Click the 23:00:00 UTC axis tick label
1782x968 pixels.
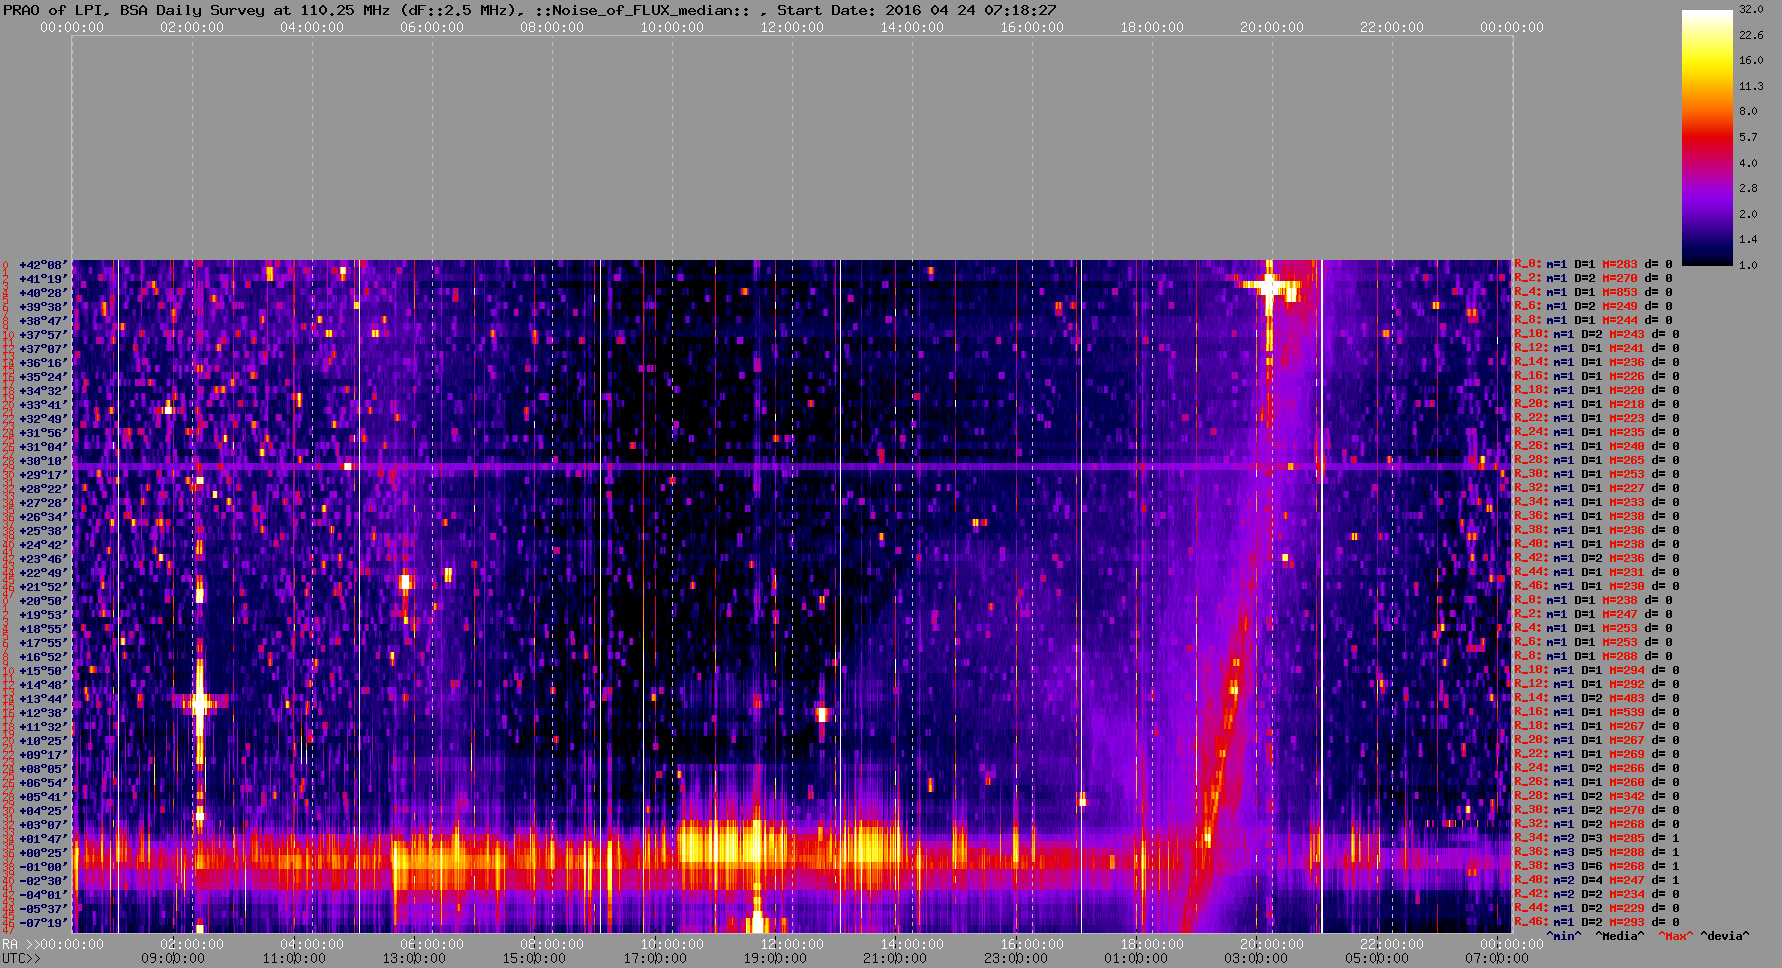click(1015, 958)
